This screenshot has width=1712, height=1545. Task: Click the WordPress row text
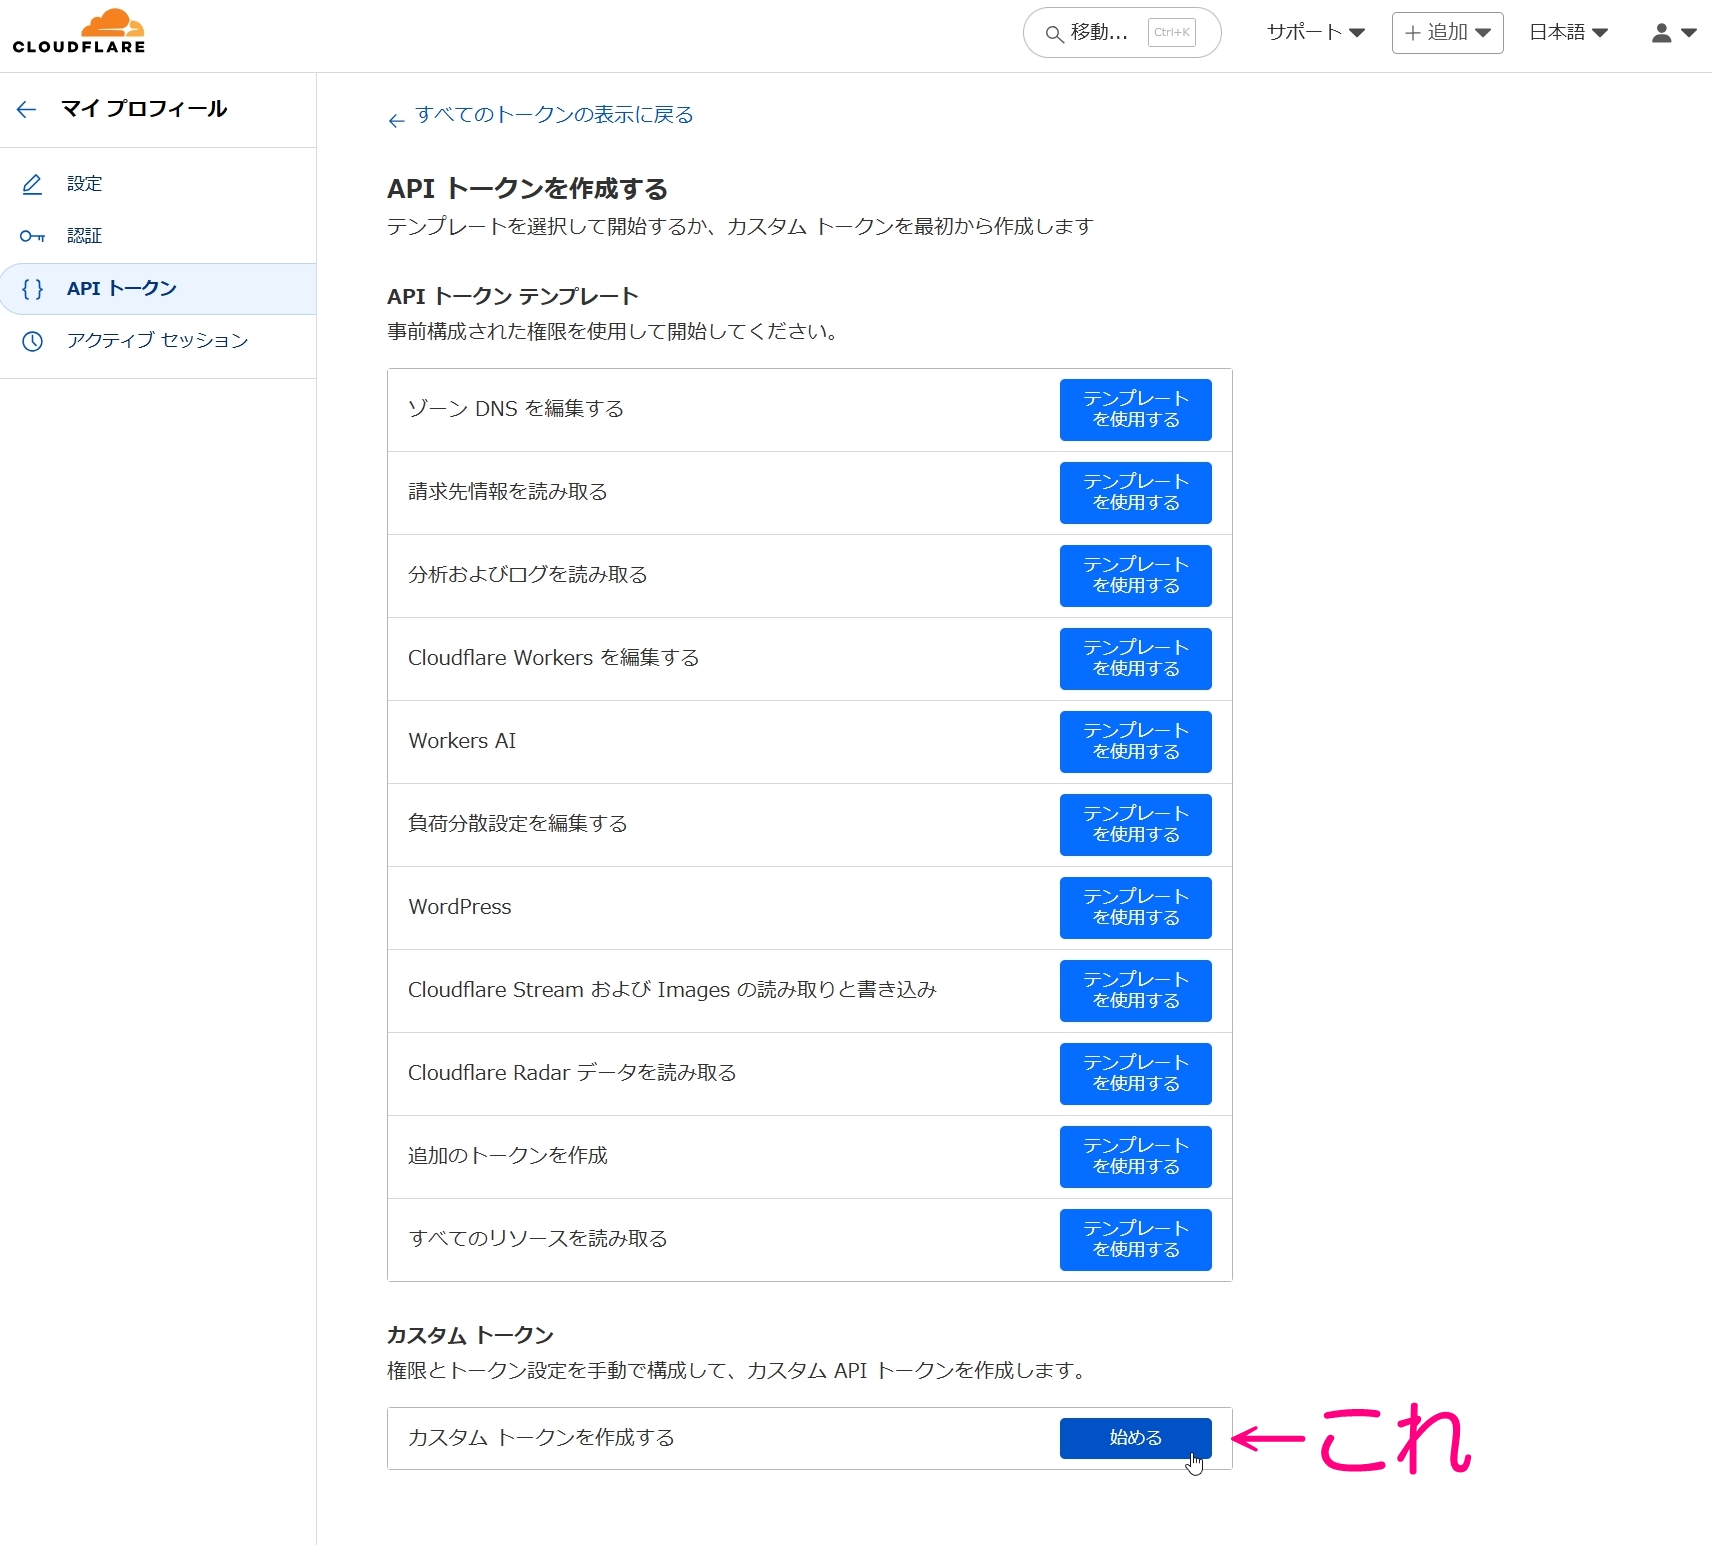click(460, 907)
